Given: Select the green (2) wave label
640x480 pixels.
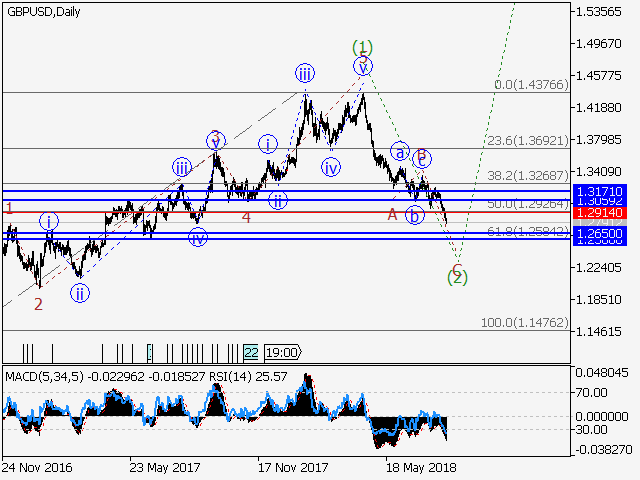Looking at the screenshot, I should click(458, 278).
